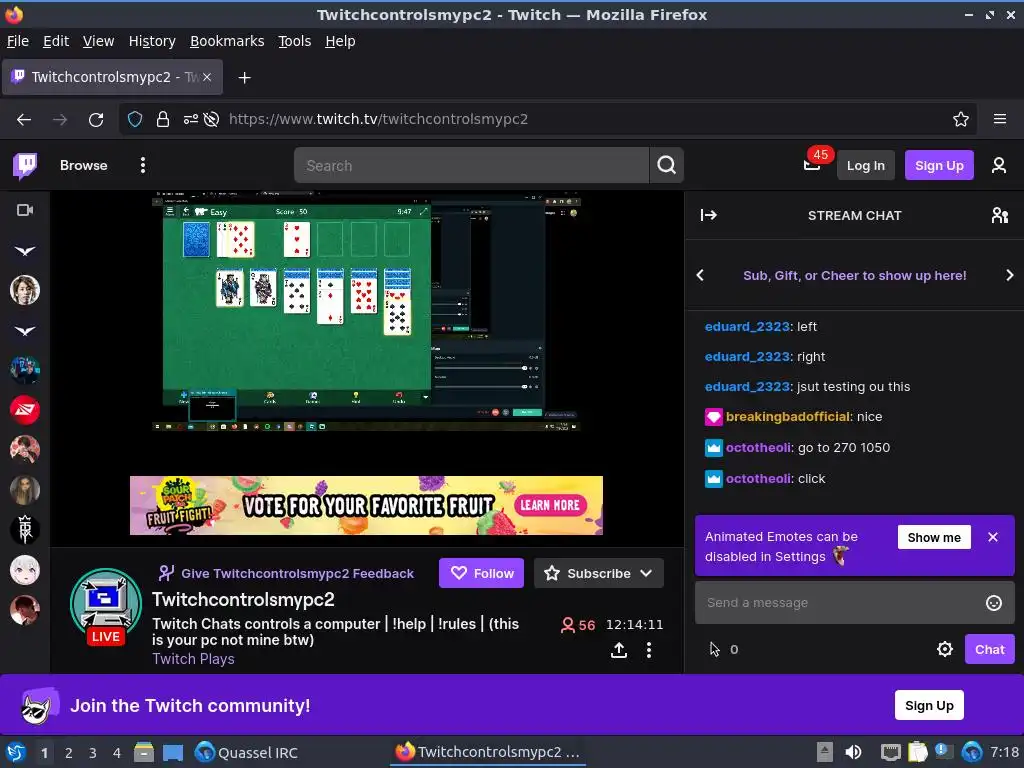The image size is (1024, 768).
Task: Open the volume speaker tray icon
Action: [853, 752]
